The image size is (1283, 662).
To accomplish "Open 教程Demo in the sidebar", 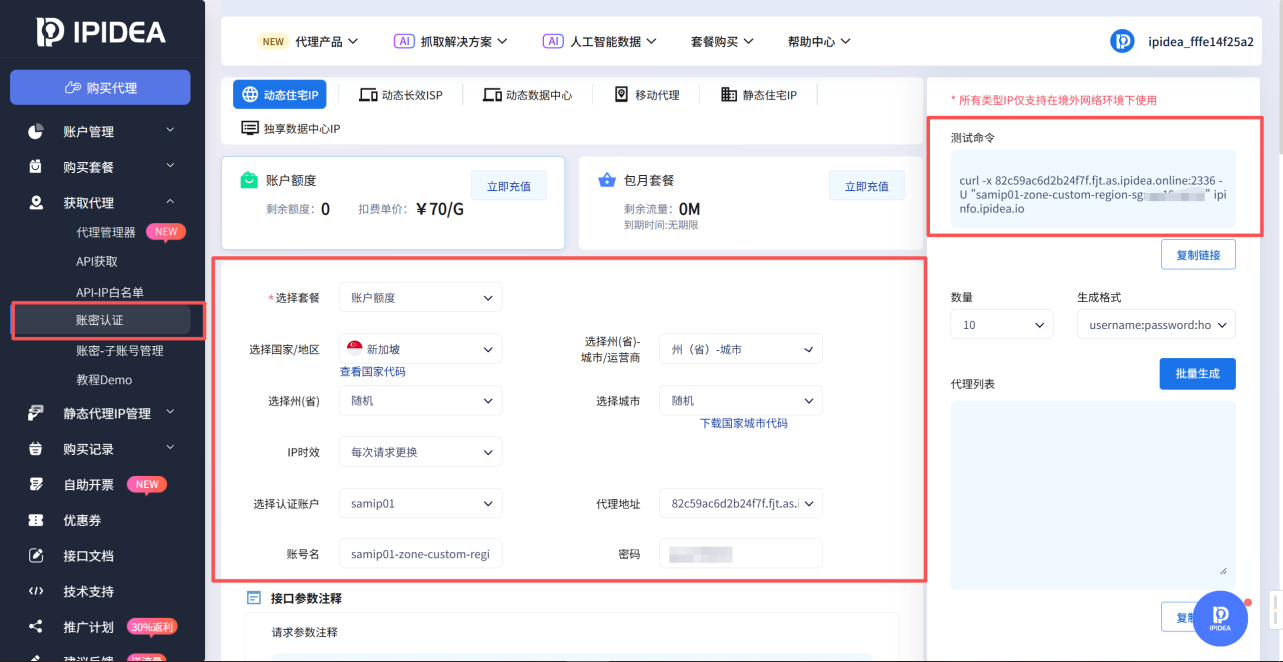I will click(104, 380).
